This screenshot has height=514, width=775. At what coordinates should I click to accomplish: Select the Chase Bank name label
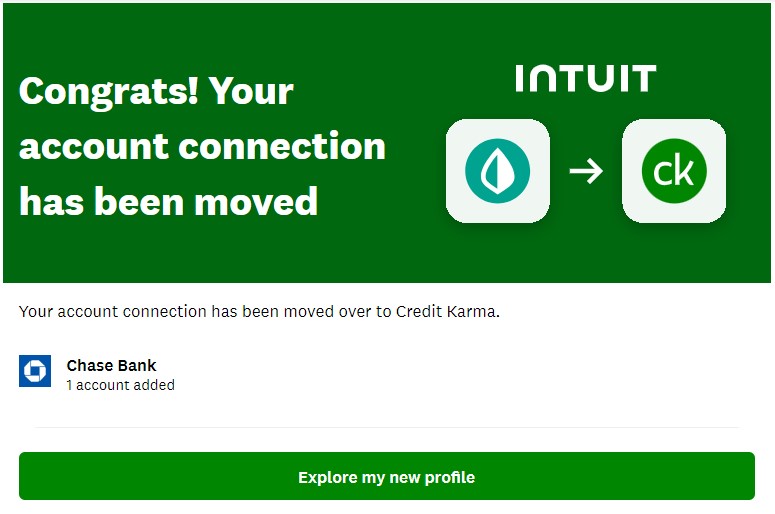click(111, 365)
